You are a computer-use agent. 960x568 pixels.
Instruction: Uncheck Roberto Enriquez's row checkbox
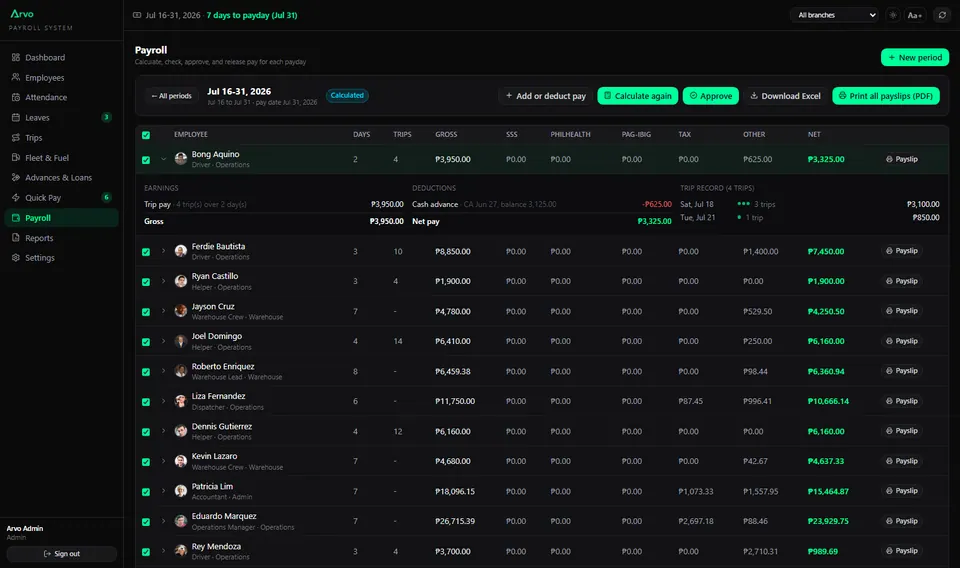[x=146, y=372]
